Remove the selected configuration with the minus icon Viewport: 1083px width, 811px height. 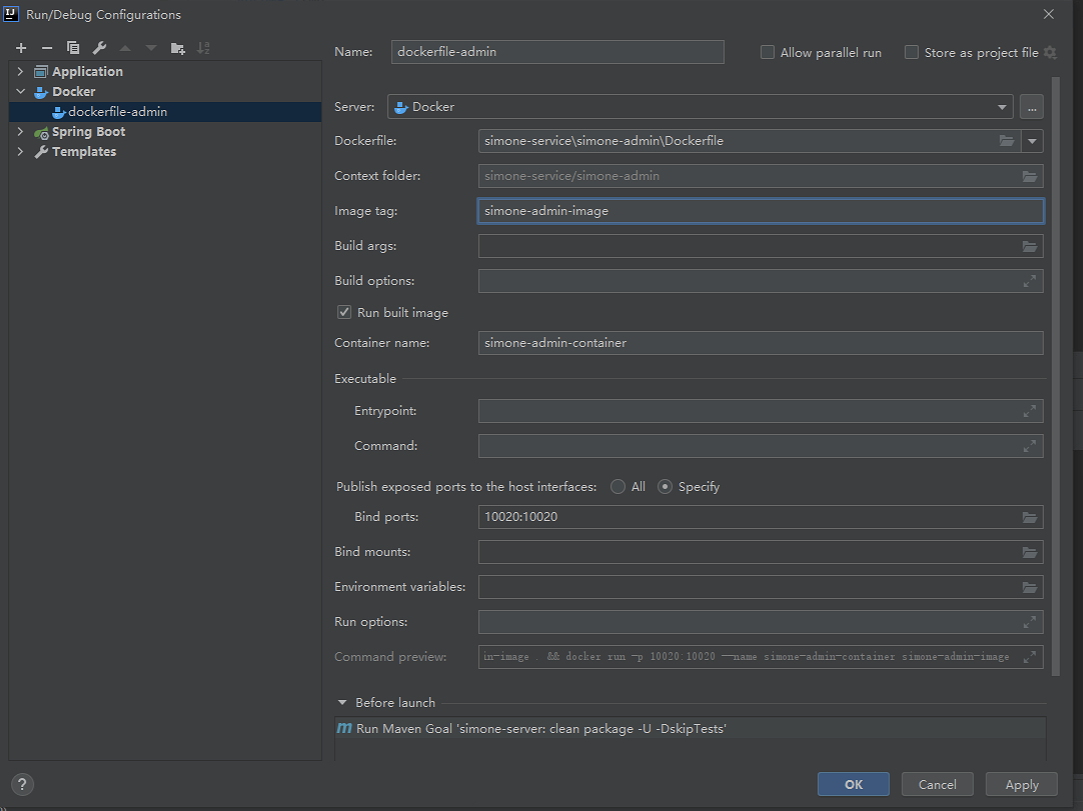click(47, 48)
